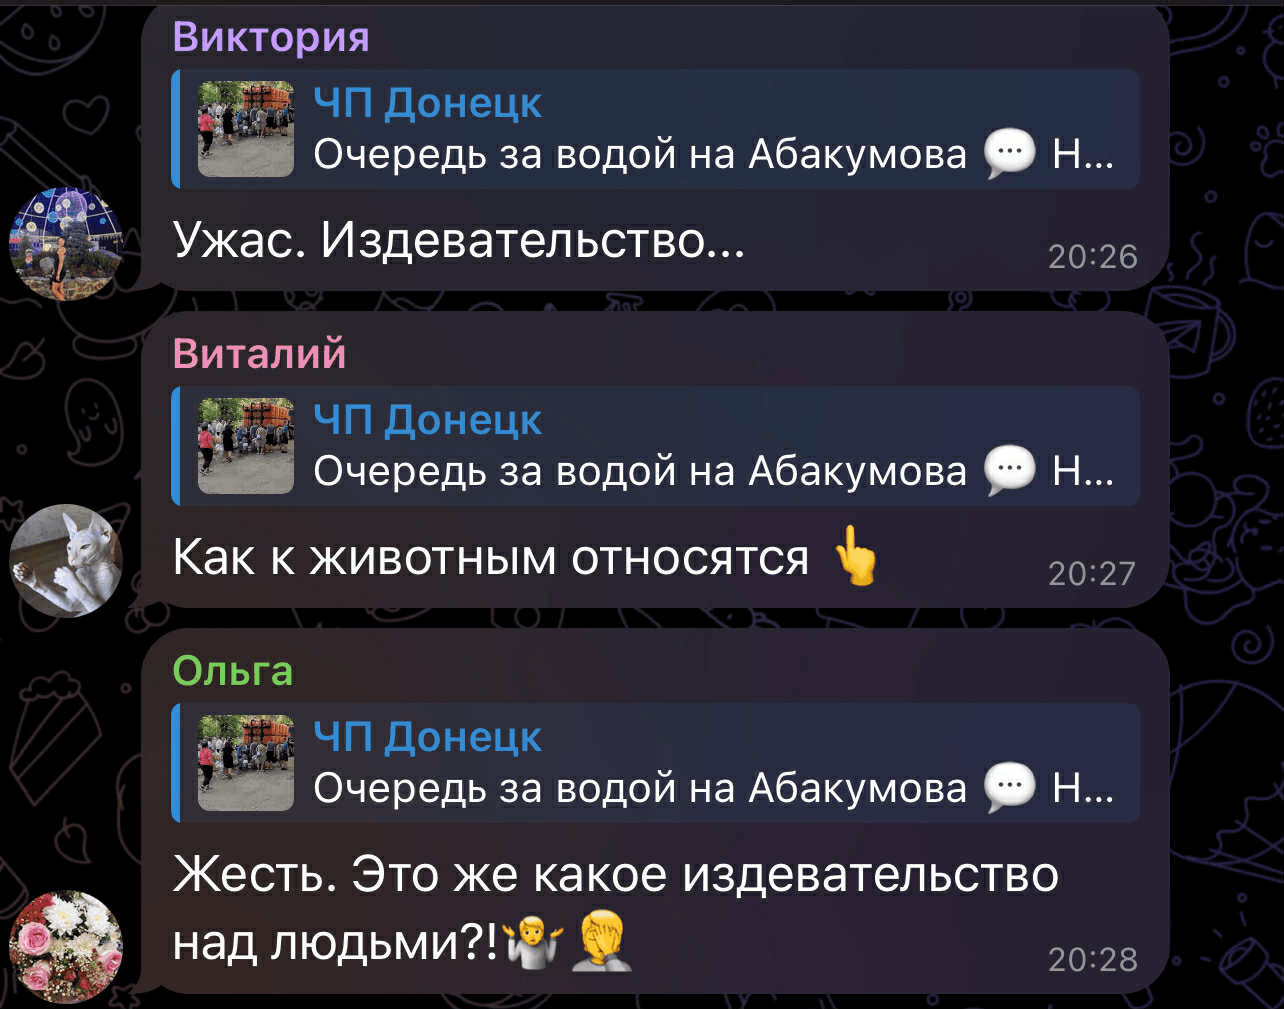The height and width of the screenshot is (1009, 1284).
Task: Open Виталий's cat avatar
Action: pyautogui.click(x=66, y=560)
